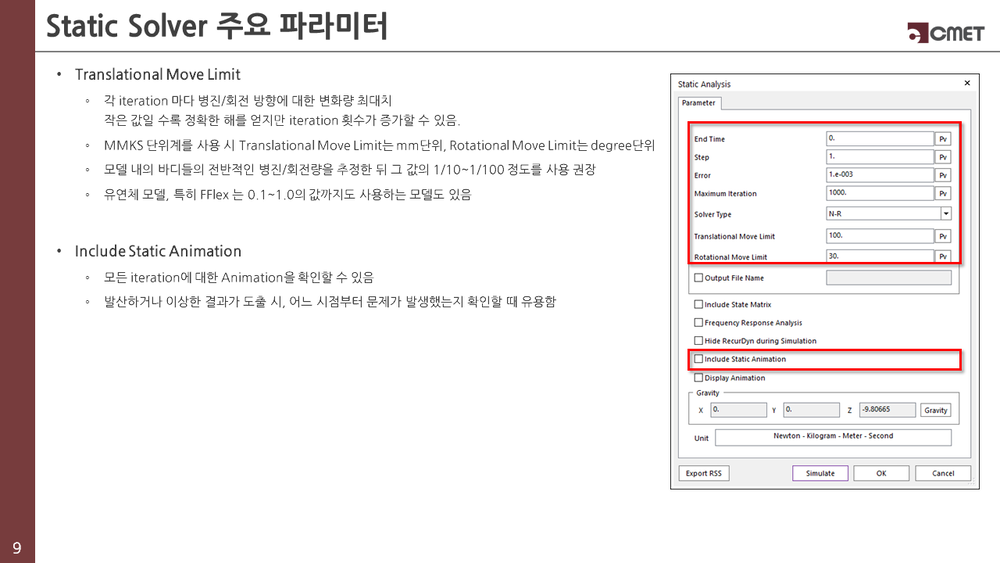Viewport: 1000px width, 563px height.
Task: Click the Gravity Z value field
Action: tap(887, 410)
